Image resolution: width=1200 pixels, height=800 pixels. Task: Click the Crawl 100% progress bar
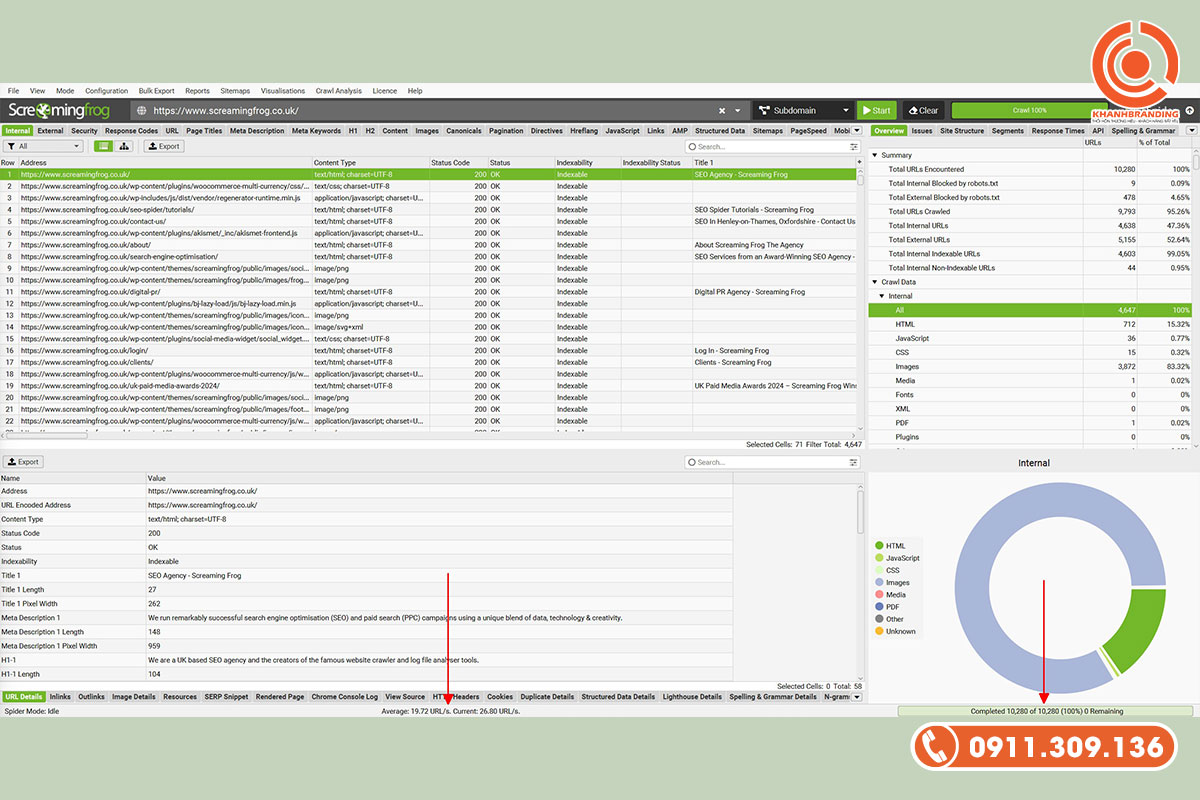1029,111
